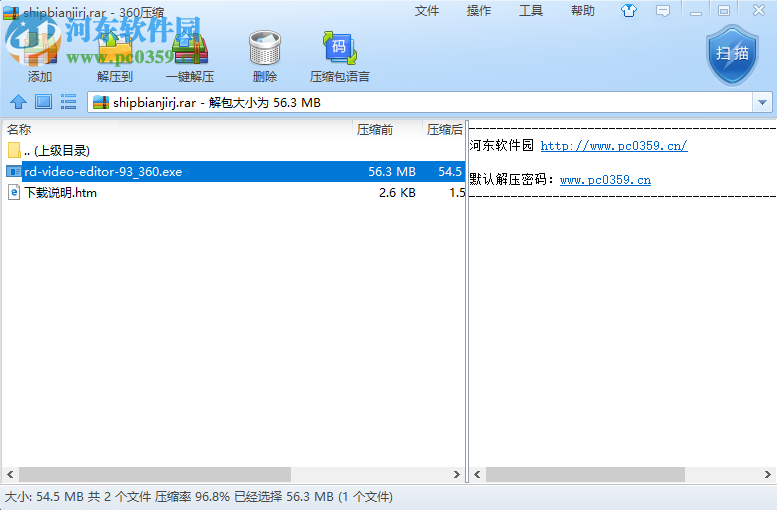Close the 360压缩 window

759,10
